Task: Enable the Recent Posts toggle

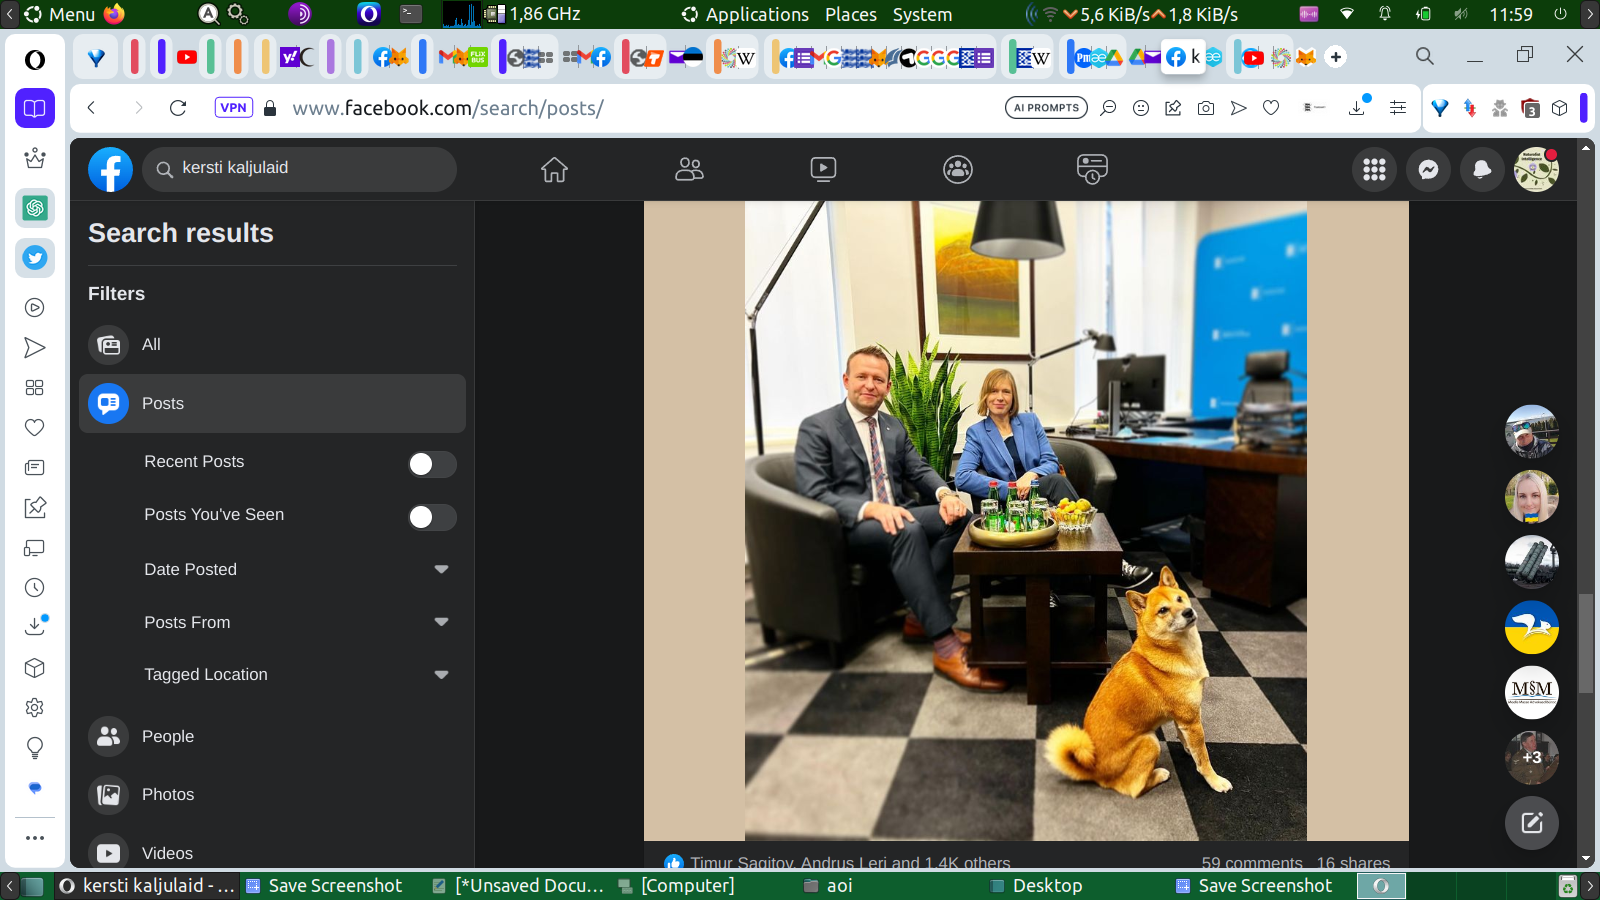Action: coord(432,464)
